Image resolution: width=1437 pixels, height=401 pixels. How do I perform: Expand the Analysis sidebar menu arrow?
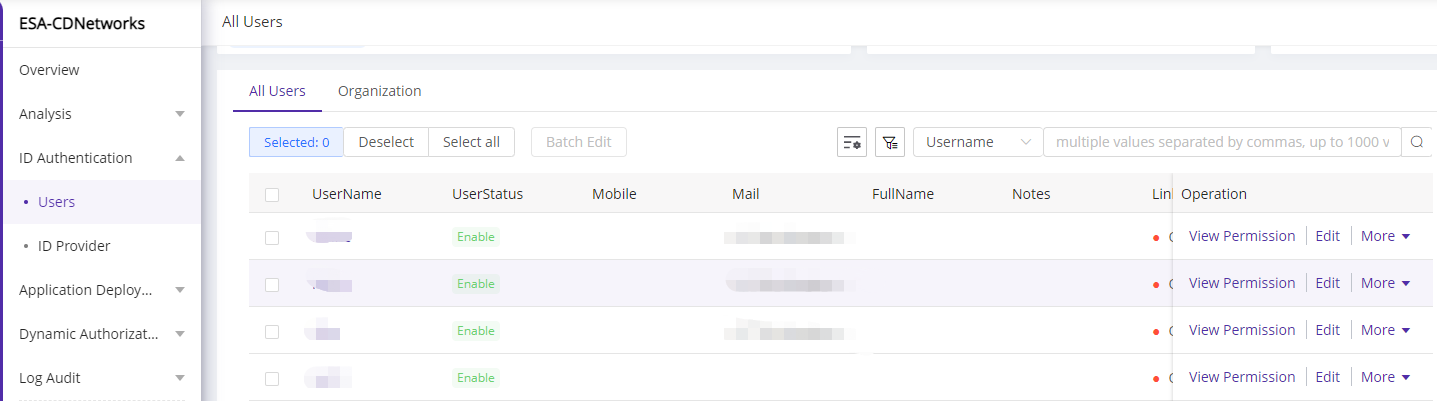tap(180, 114)
